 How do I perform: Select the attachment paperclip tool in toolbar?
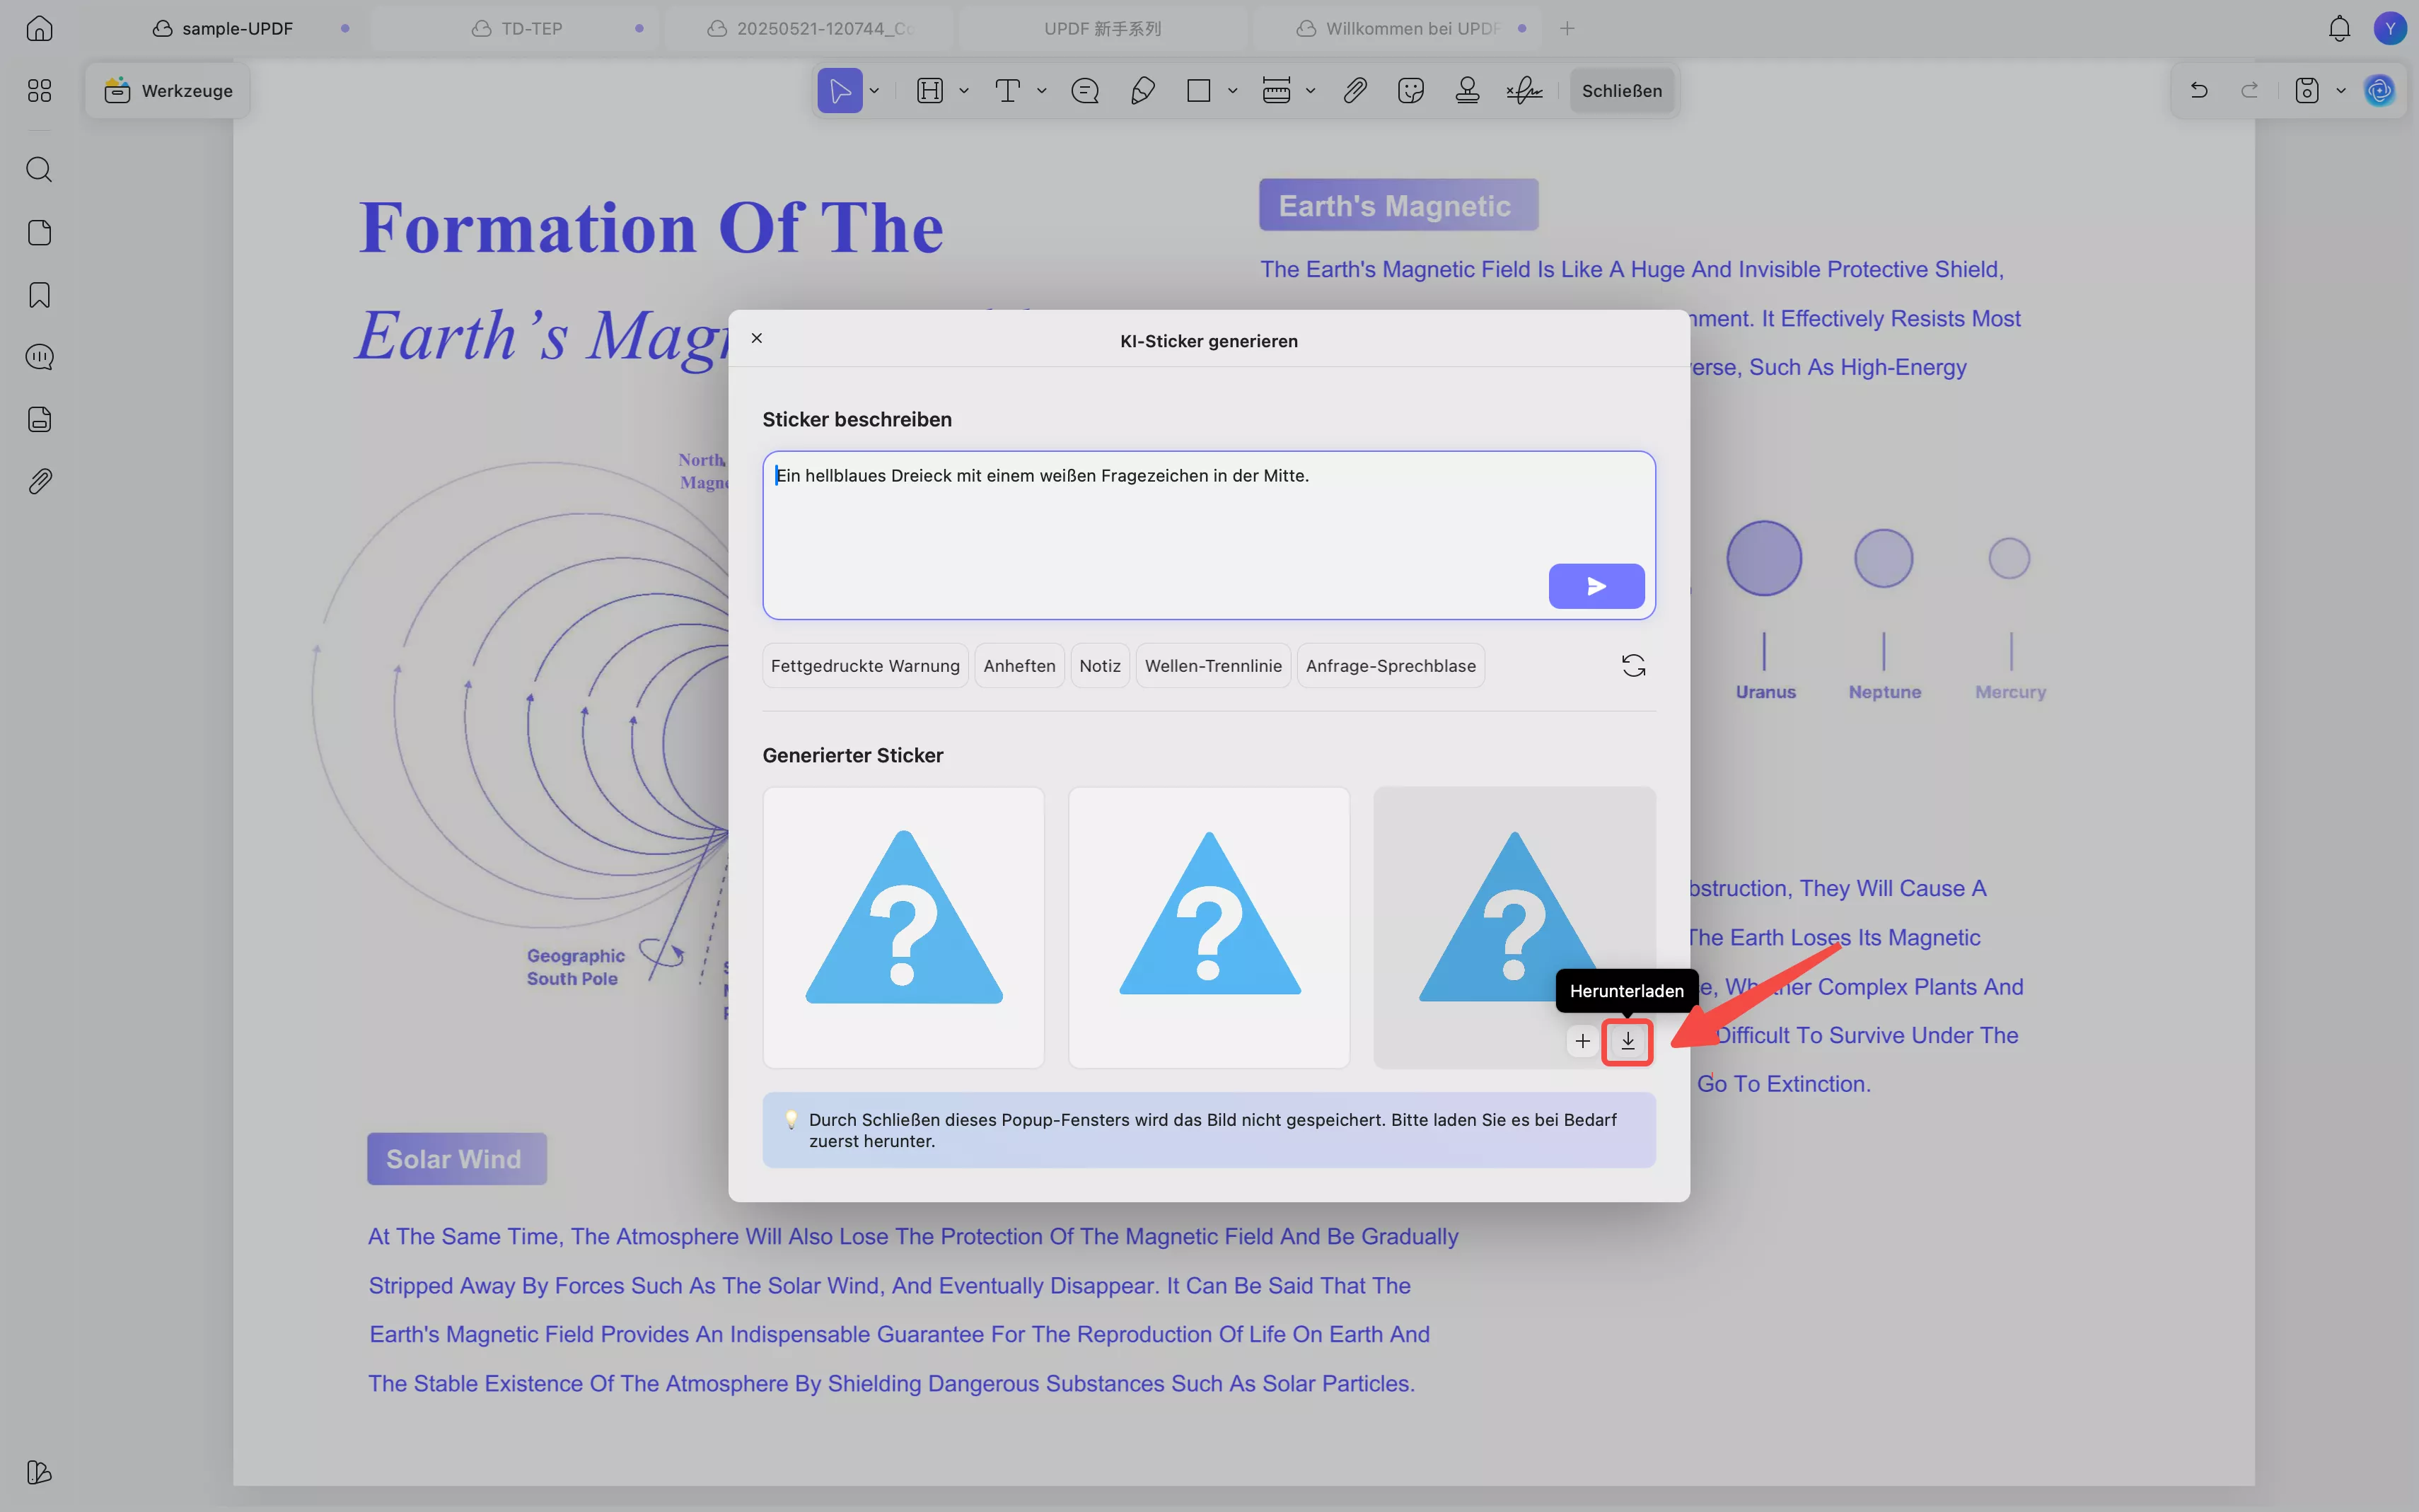tap(1355, 91)
